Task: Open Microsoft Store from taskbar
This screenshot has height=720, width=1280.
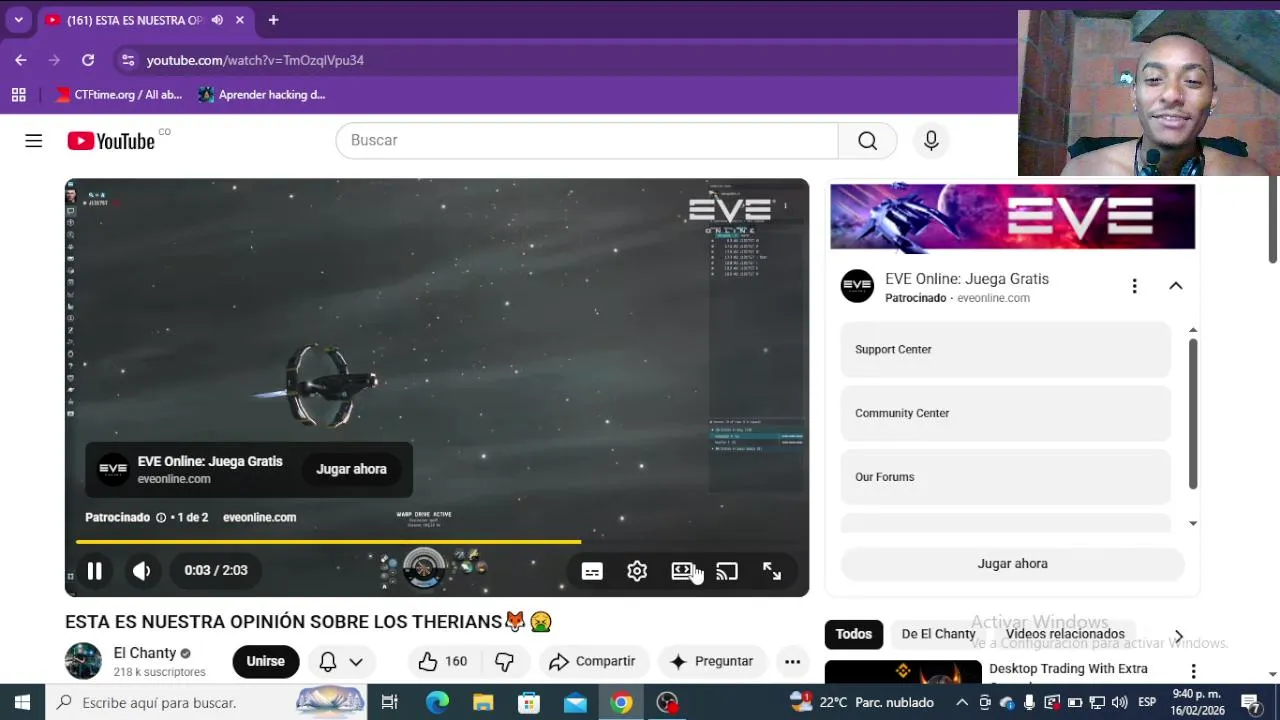Action: (x=529, y=703)
